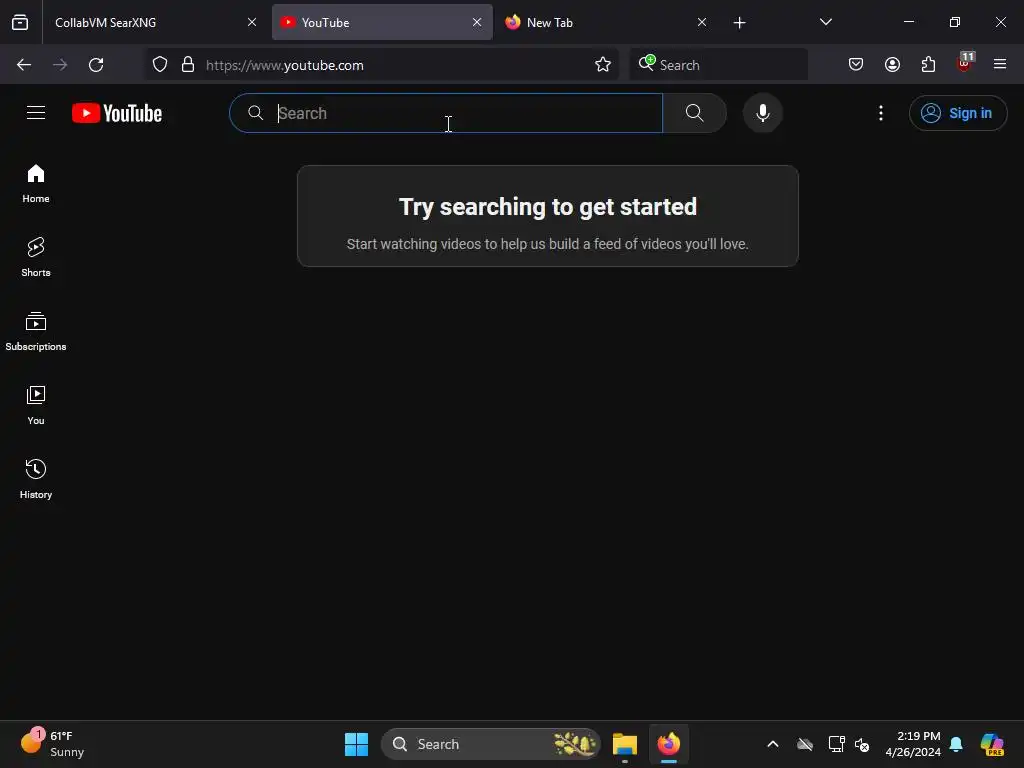Open Windows Start menu
The width and height of the screenshot is (1024, 768).
(357, 744)
